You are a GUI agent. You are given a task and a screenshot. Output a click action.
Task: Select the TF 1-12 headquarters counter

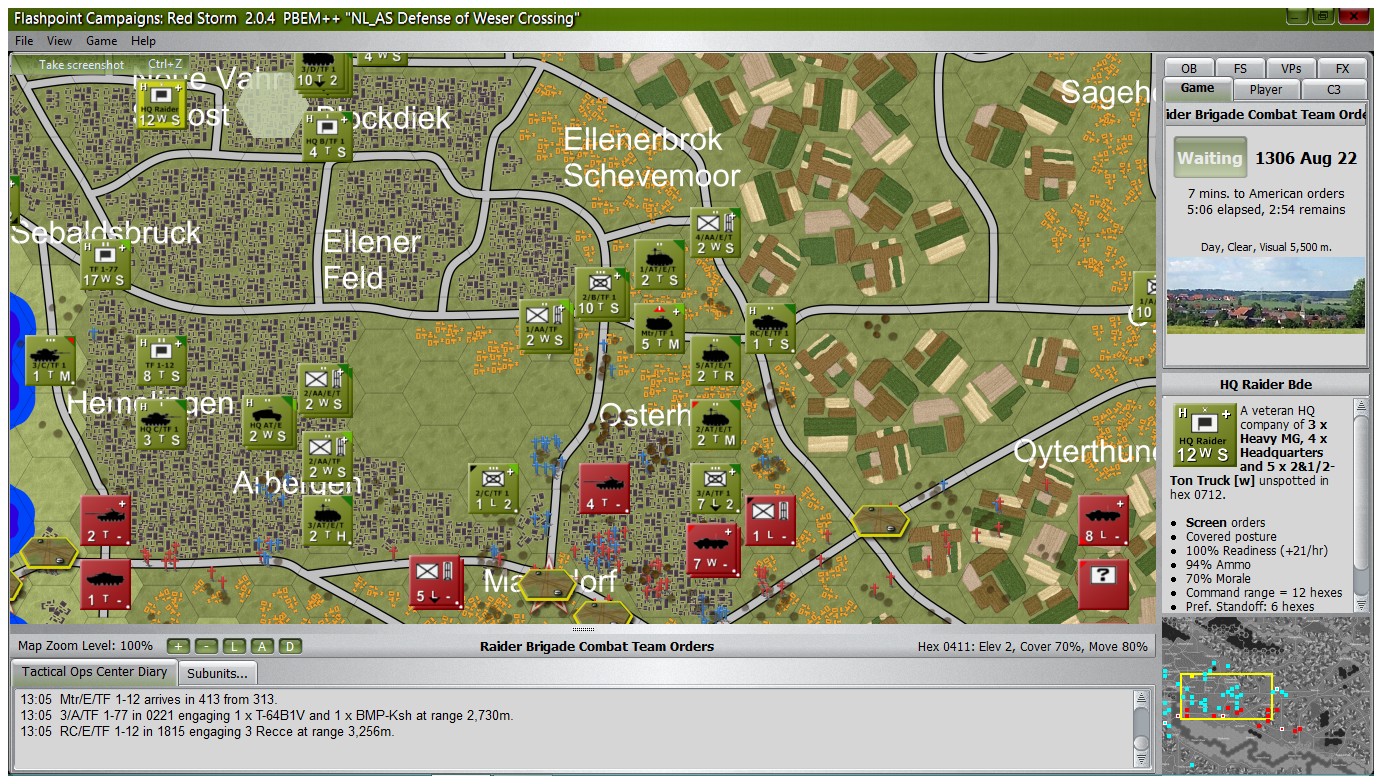[x=161, y=360]
